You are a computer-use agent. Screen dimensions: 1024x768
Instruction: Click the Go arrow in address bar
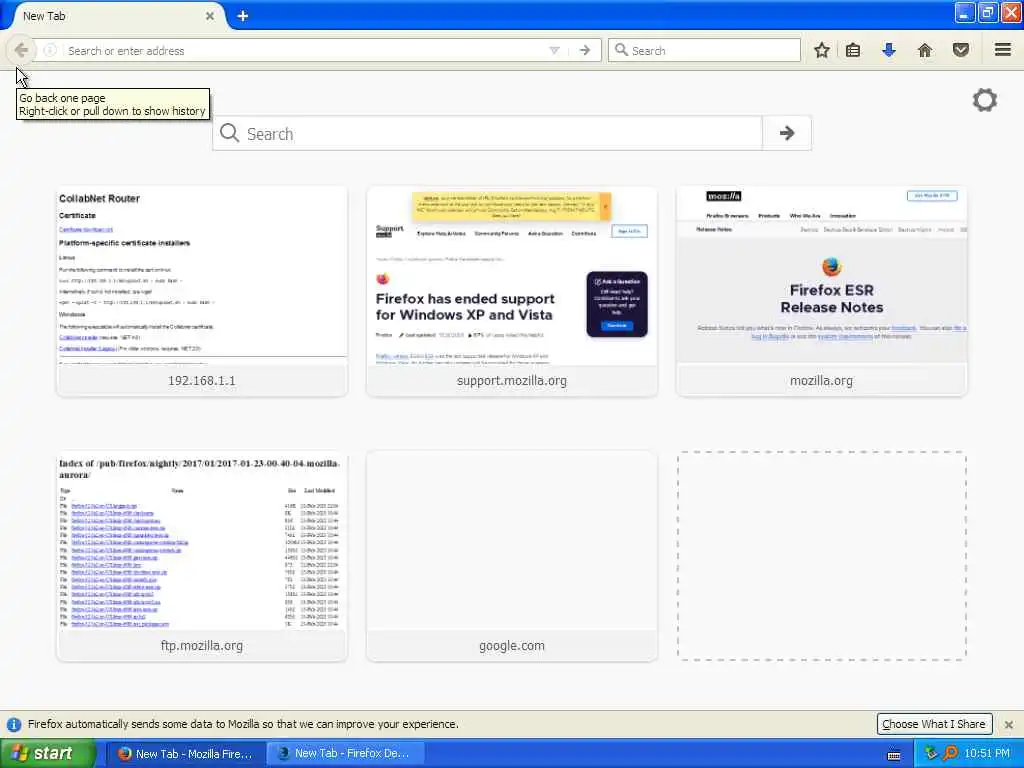pos(584,50)
